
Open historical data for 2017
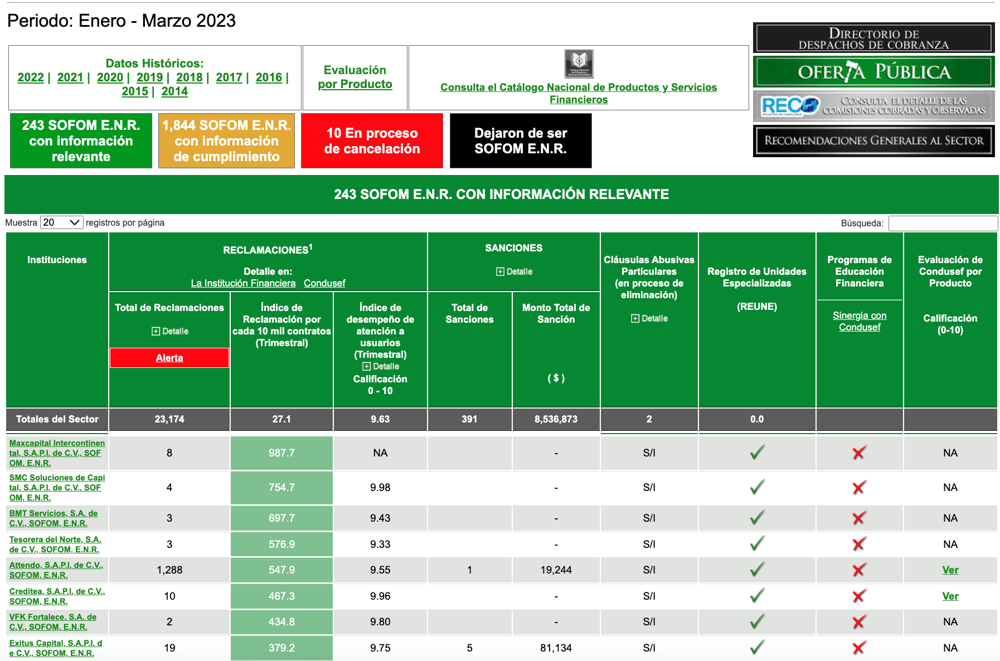229,77
